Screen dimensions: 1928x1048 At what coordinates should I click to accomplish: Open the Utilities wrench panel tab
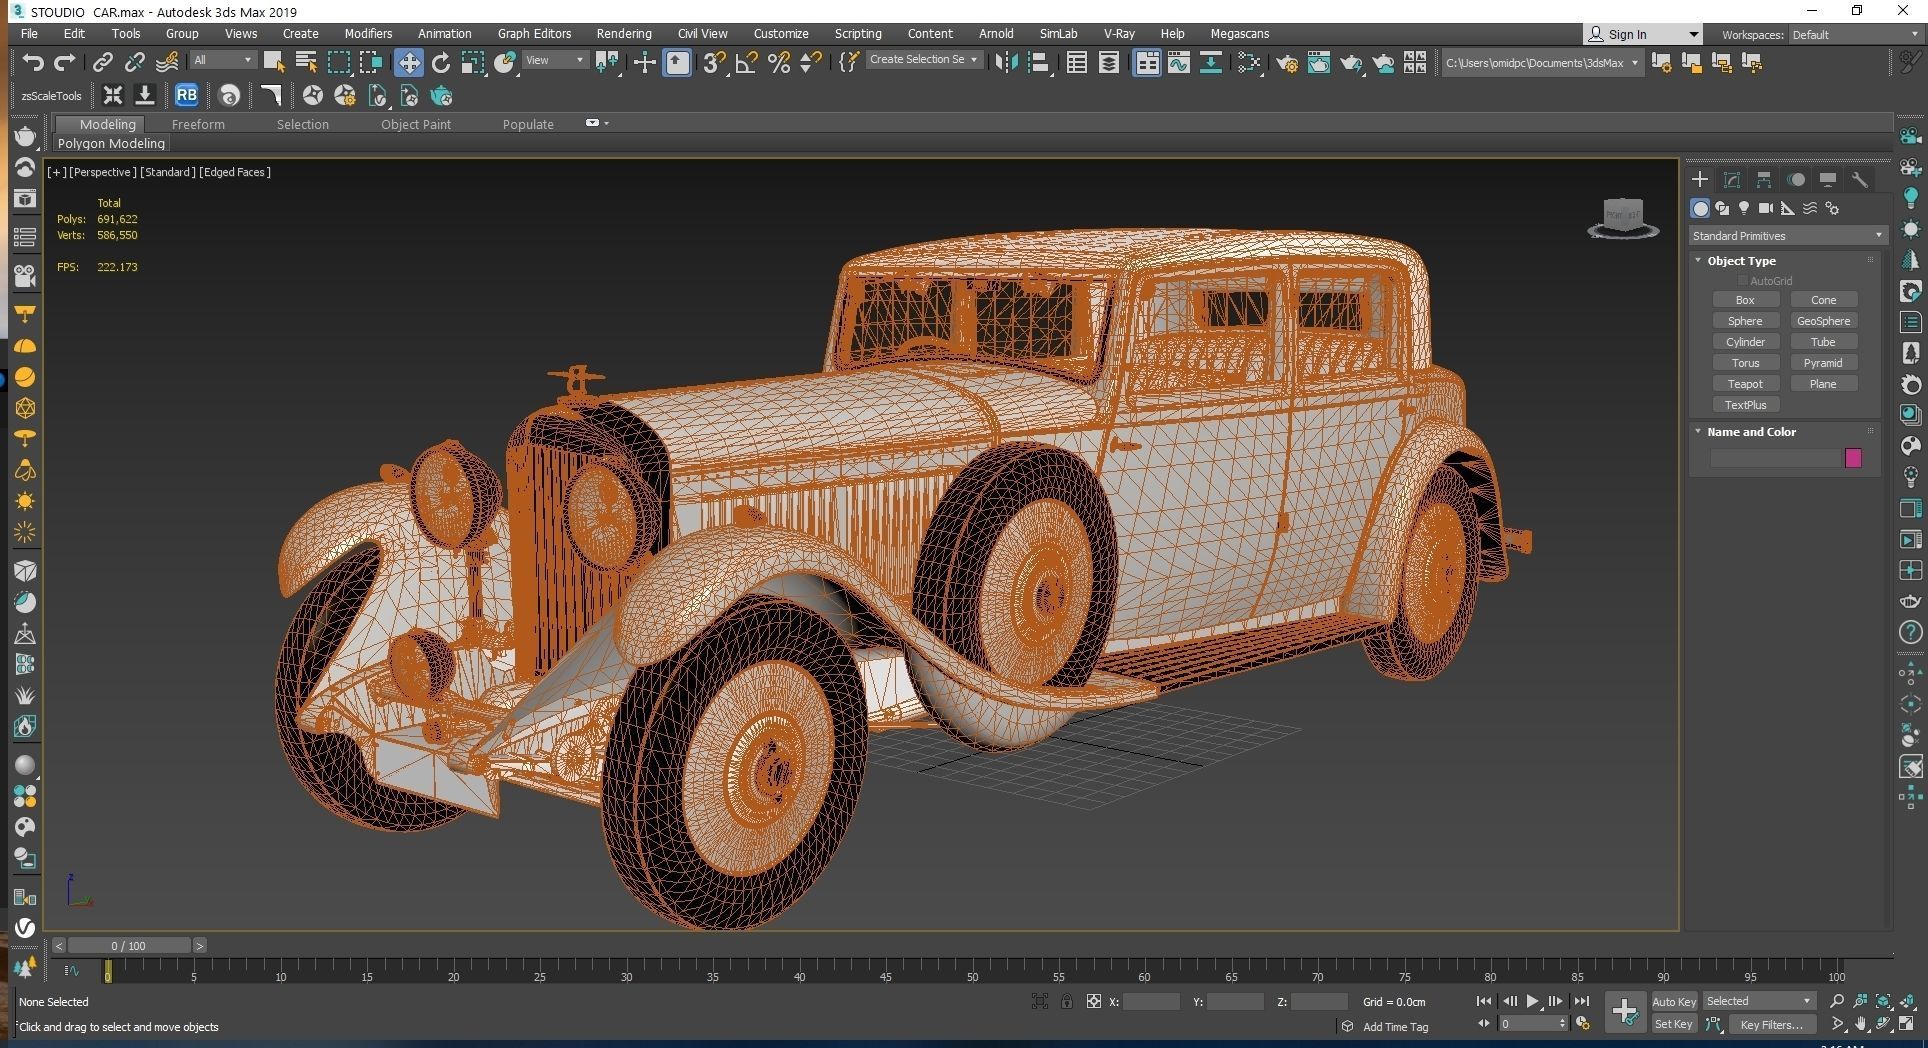[1860, 180]
